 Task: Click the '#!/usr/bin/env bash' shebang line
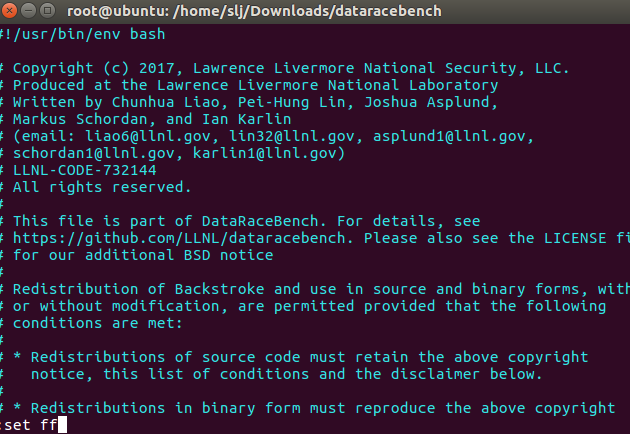click(x=83, y=34)
